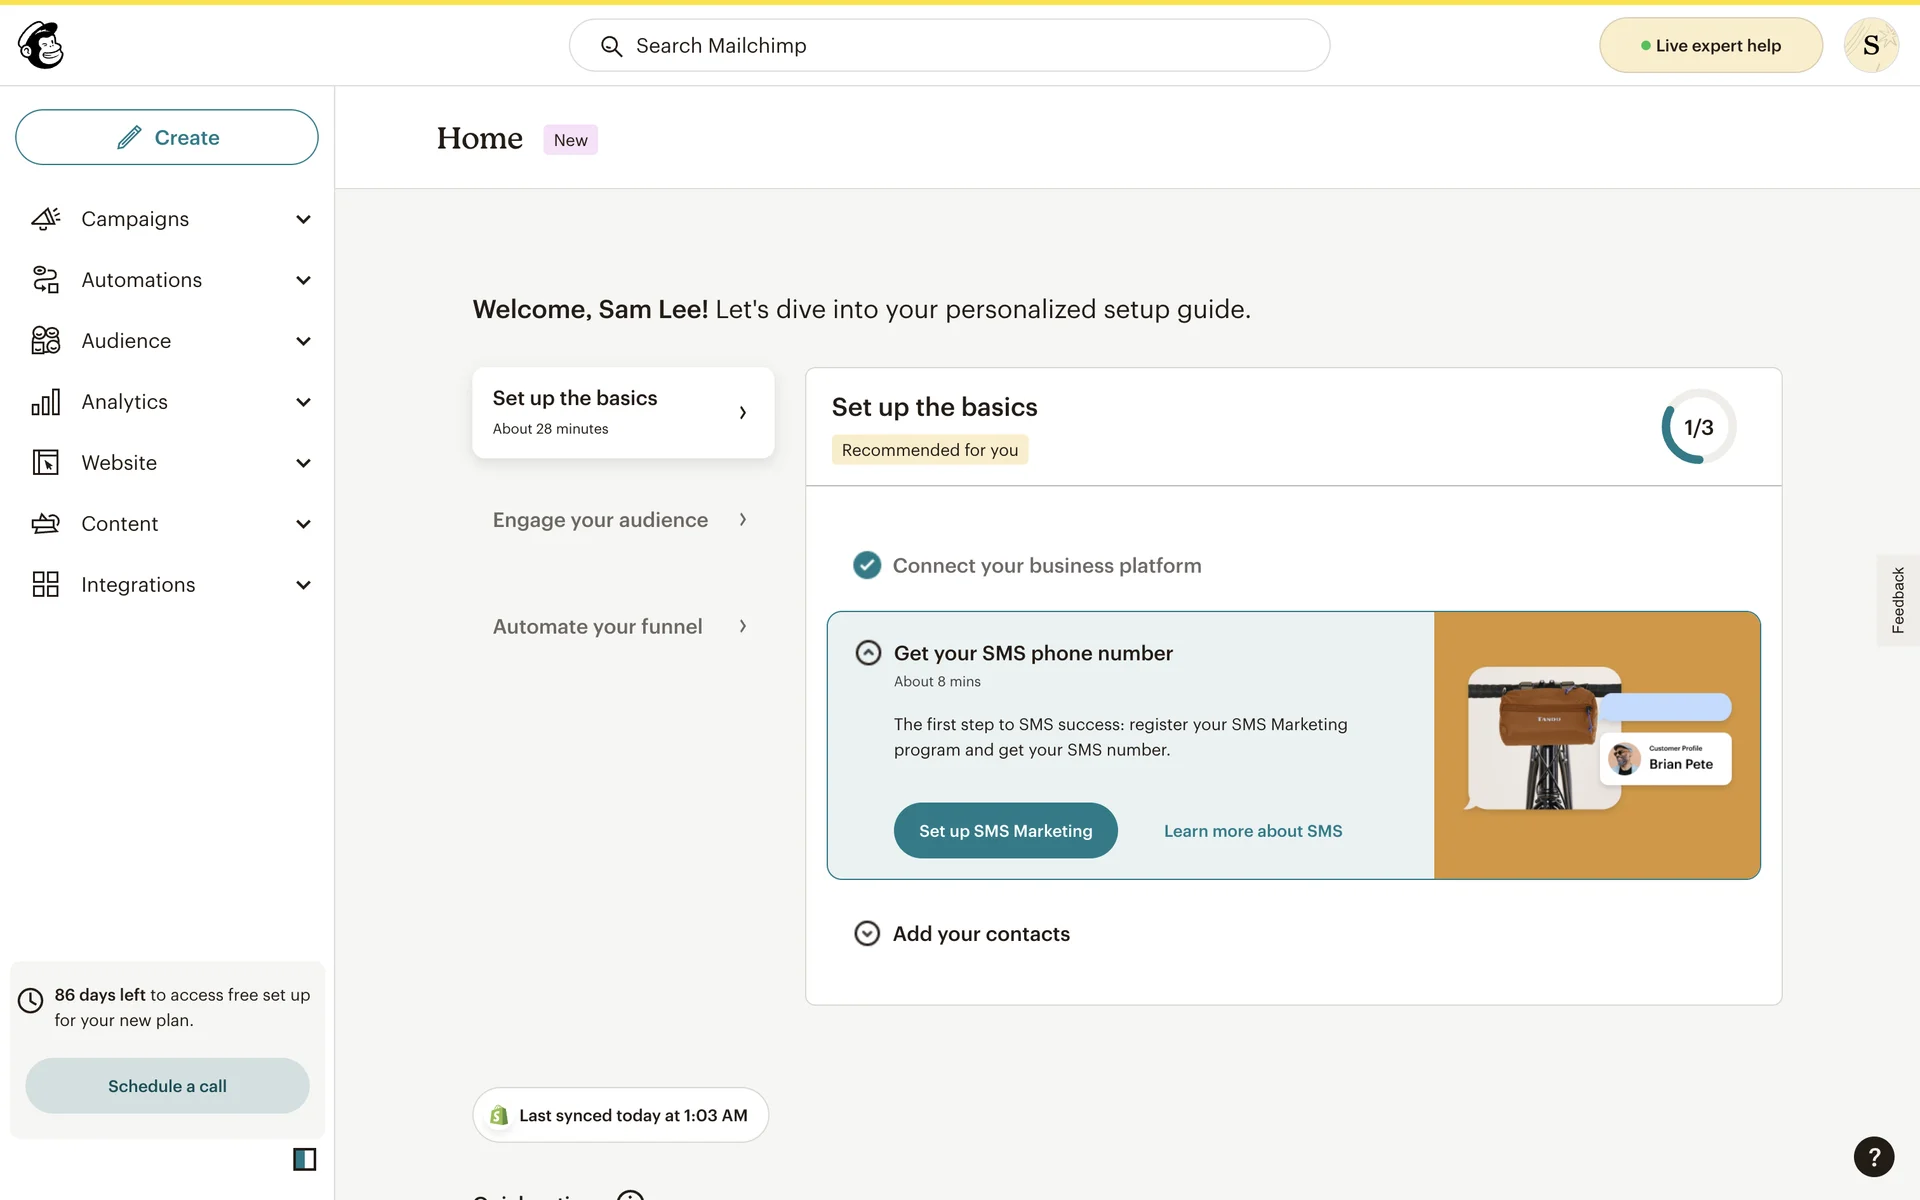This screenshot has width=1920, height=1200.
Task: Collapse the Get your SMS phone number step
Action: click(868, 653)
